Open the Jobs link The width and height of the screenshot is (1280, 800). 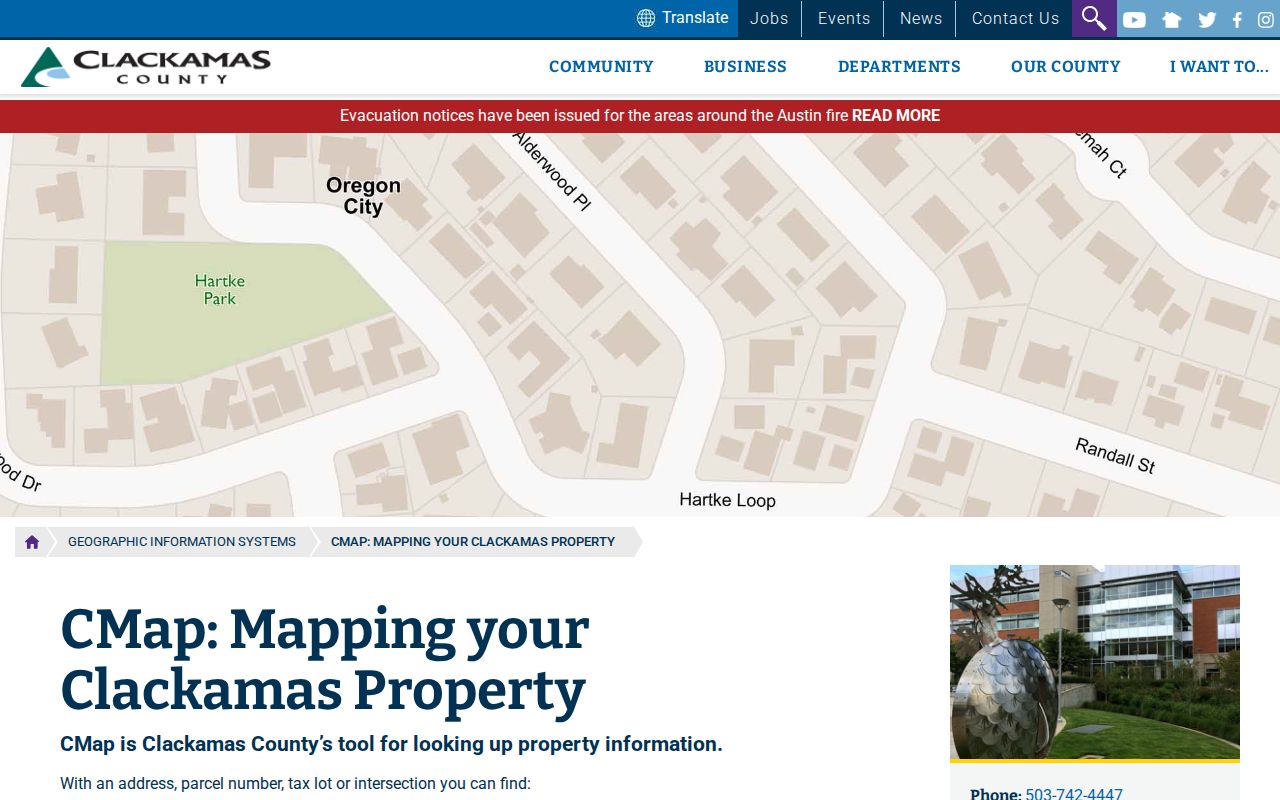coord(769,18)
